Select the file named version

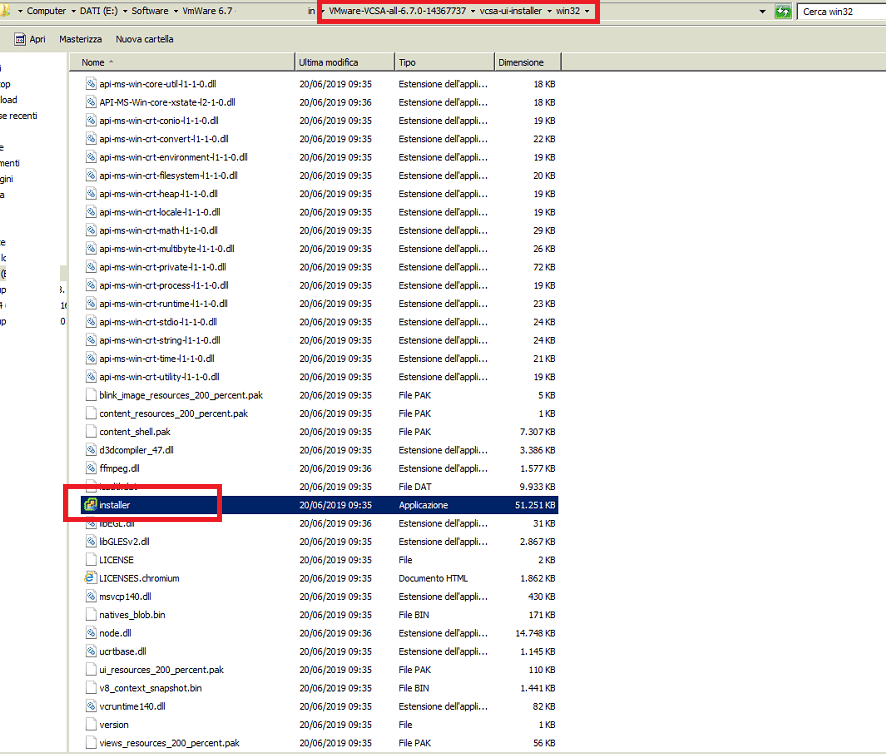pos(114,725)
